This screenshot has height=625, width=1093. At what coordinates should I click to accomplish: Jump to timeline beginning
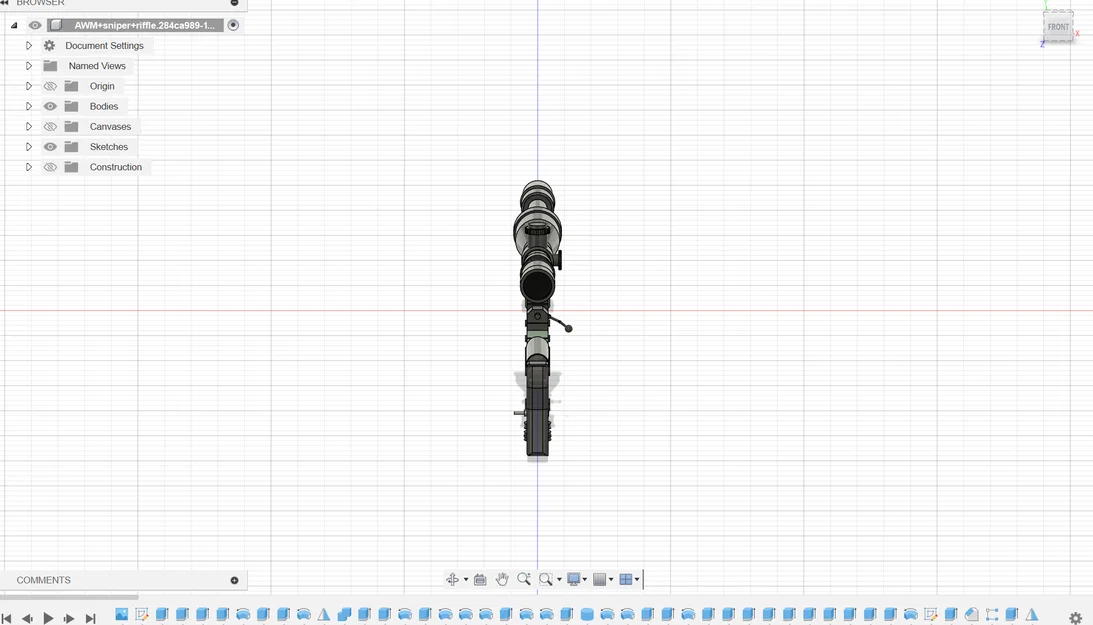[x=8, y=618]
